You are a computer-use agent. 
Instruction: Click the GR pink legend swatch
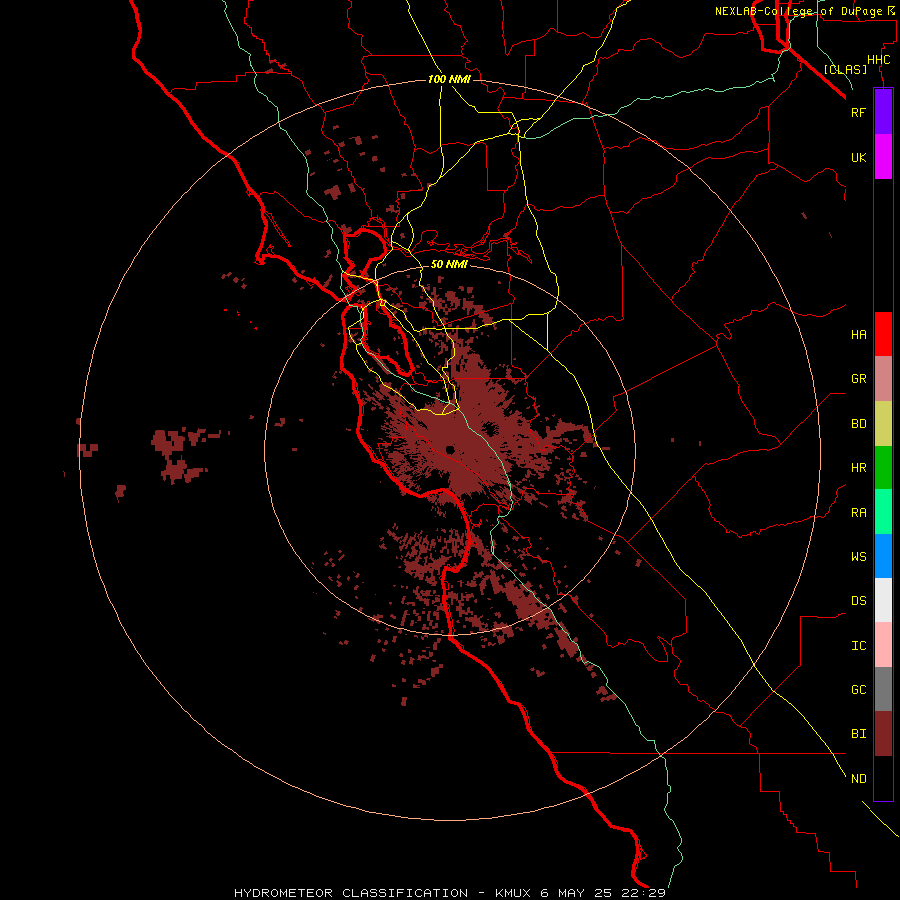(x=883, y=379)
